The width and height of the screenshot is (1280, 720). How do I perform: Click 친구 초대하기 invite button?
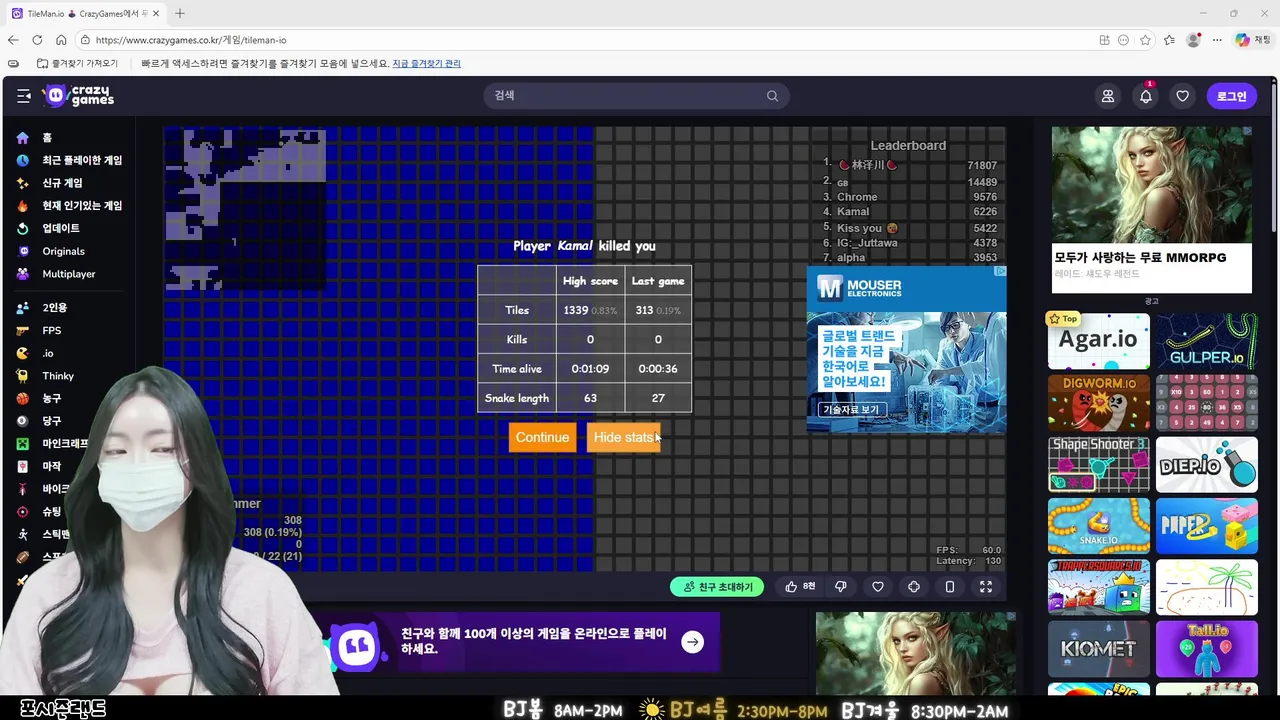click(717, 587)
